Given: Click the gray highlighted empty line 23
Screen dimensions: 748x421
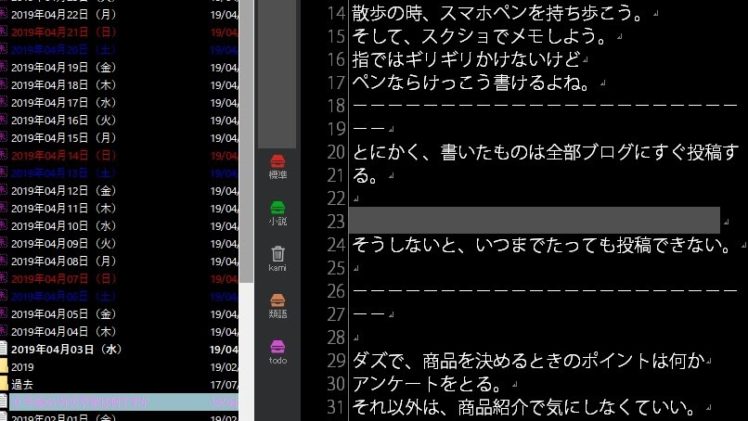Looking at the screenshot, I should click(x=535, y=220).
